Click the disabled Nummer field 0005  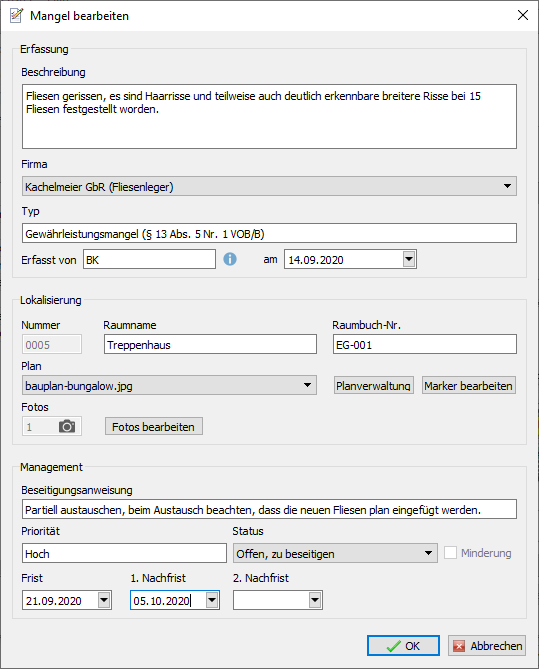click(52, 344)
